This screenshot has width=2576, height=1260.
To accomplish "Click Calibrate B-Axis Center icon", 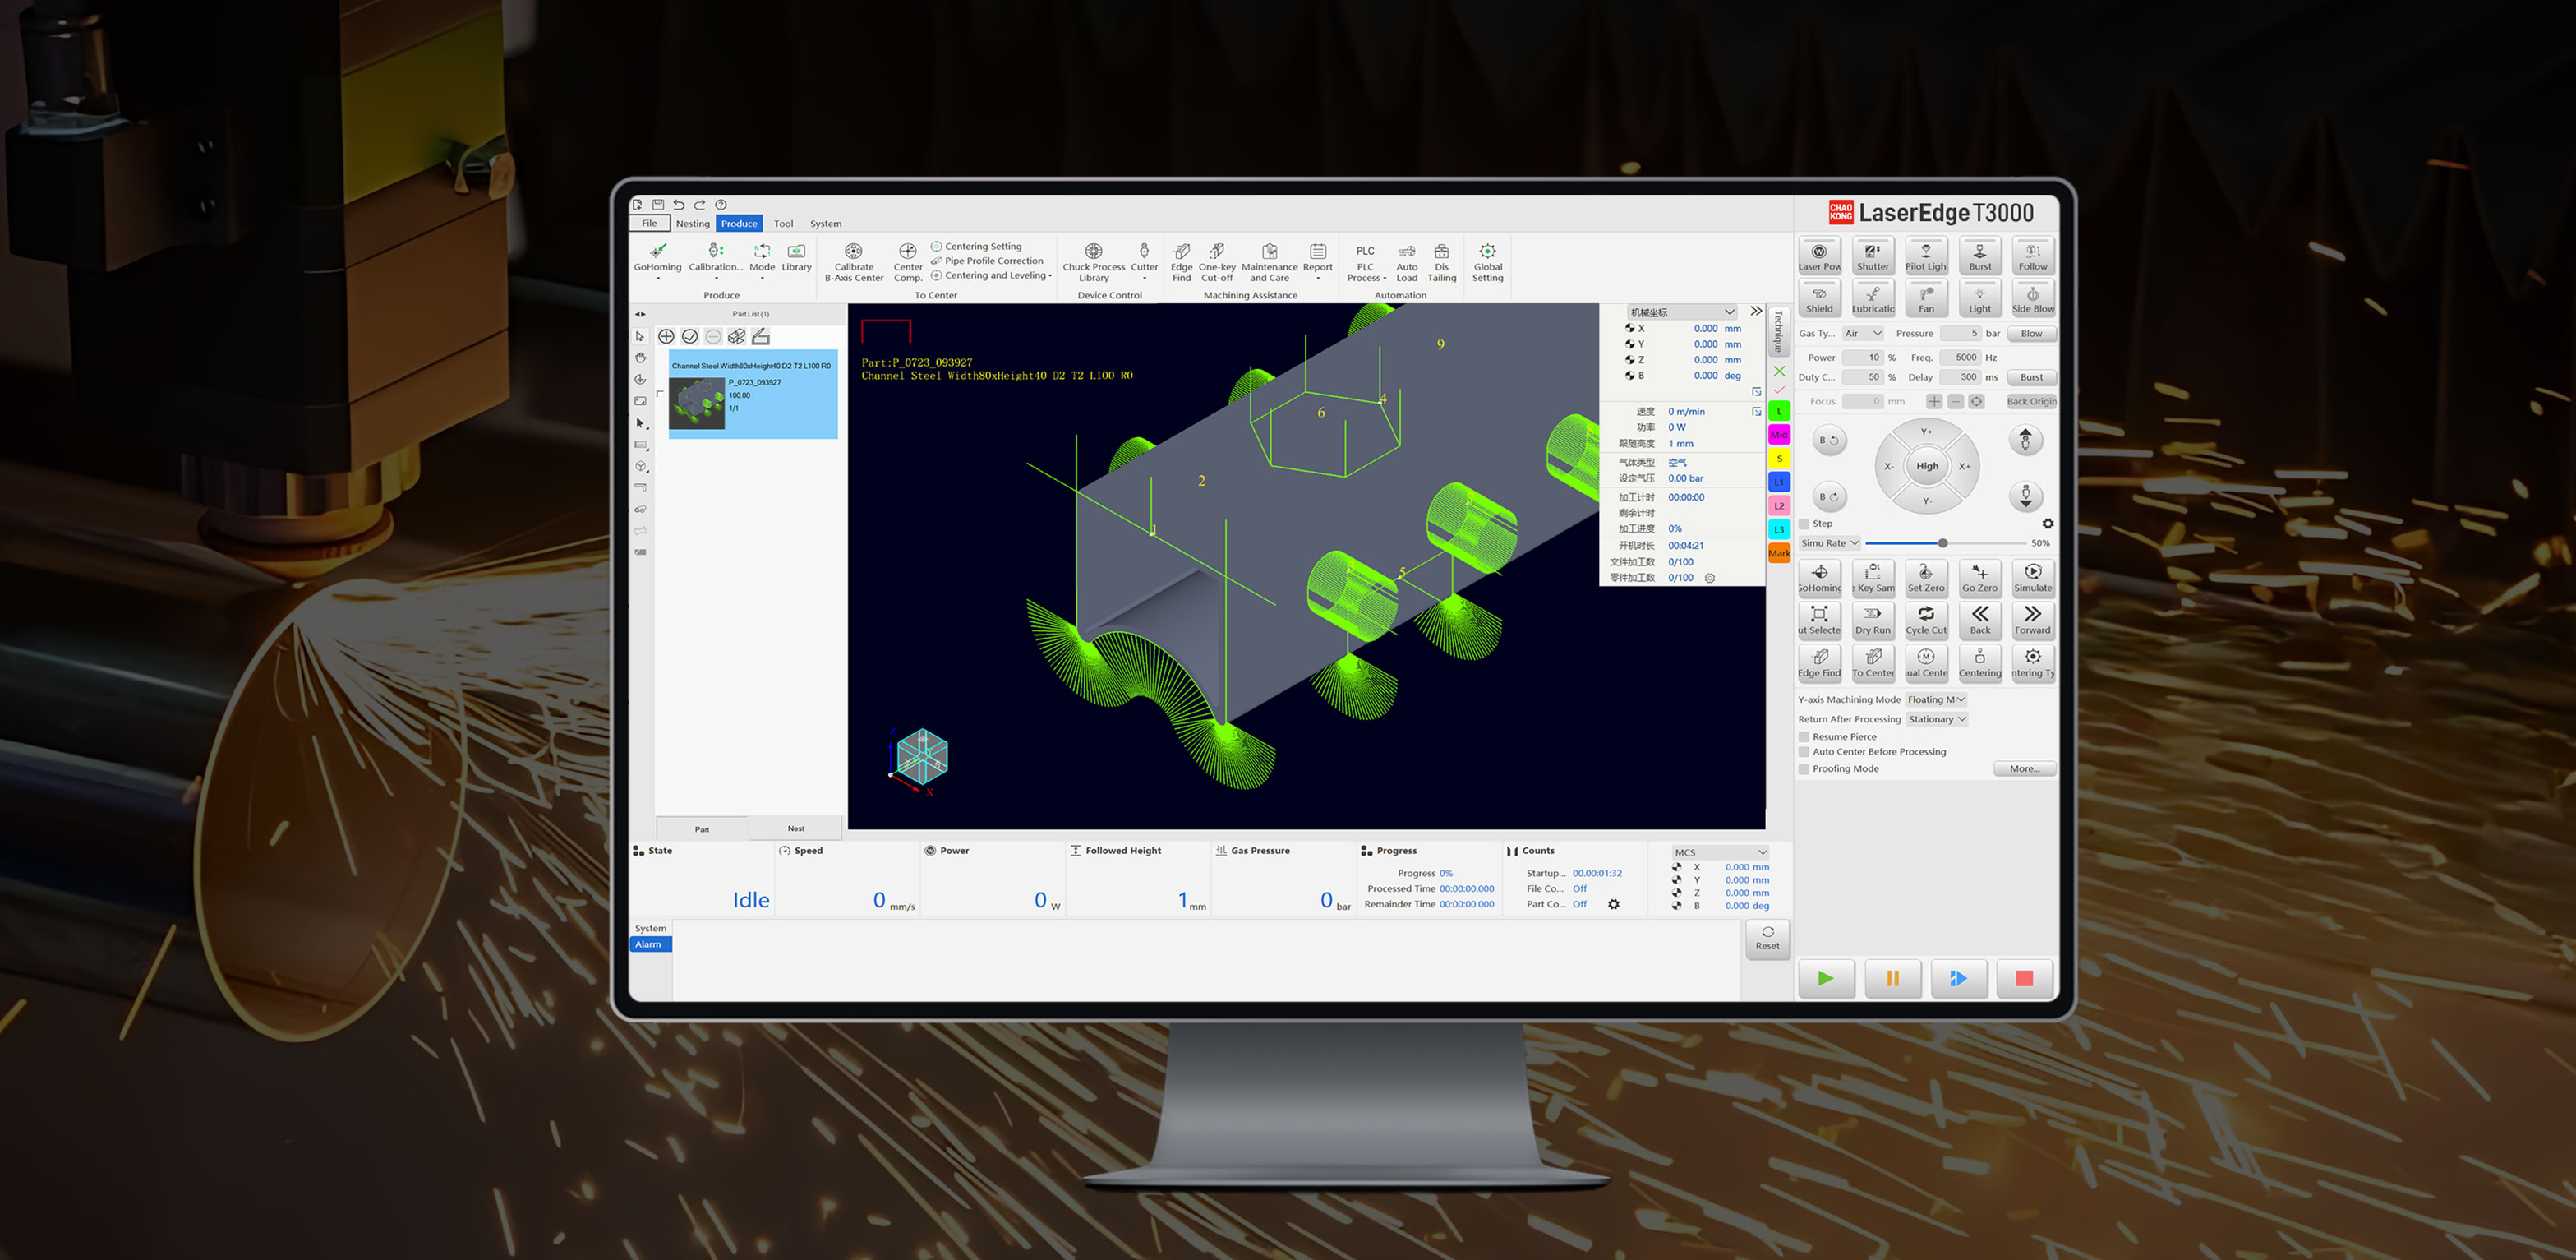I will pyautogui.click(x=853, y=252).
